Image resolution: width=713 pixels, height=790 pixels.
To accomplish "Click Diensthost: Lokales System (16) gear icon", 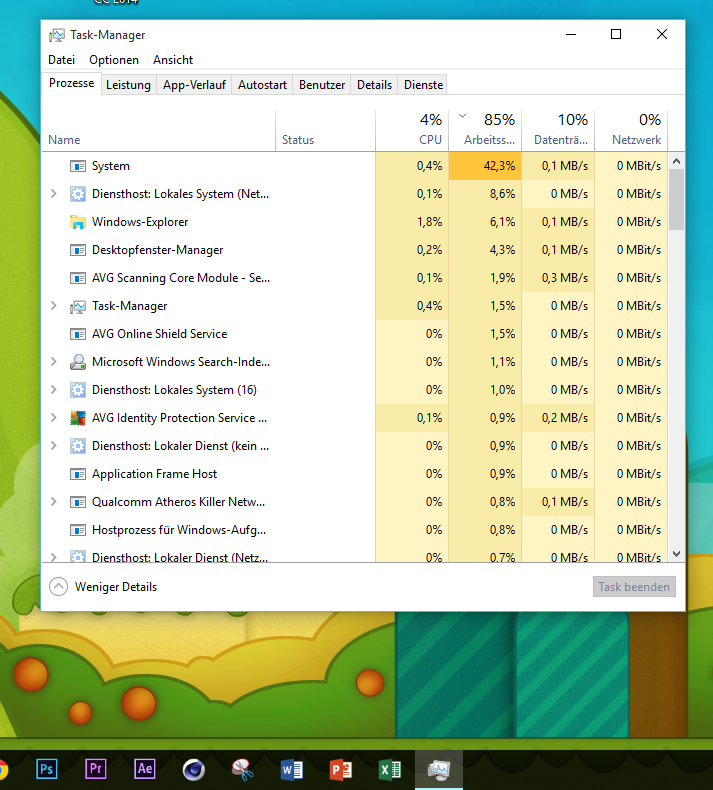I will (78, 390).
